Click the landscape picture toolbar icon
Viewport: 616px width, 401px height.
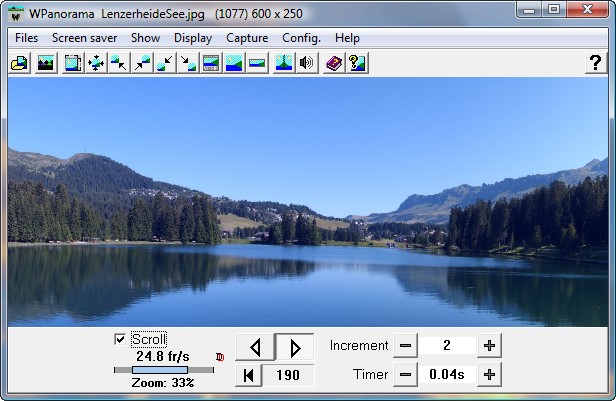[x=45, y=63]
